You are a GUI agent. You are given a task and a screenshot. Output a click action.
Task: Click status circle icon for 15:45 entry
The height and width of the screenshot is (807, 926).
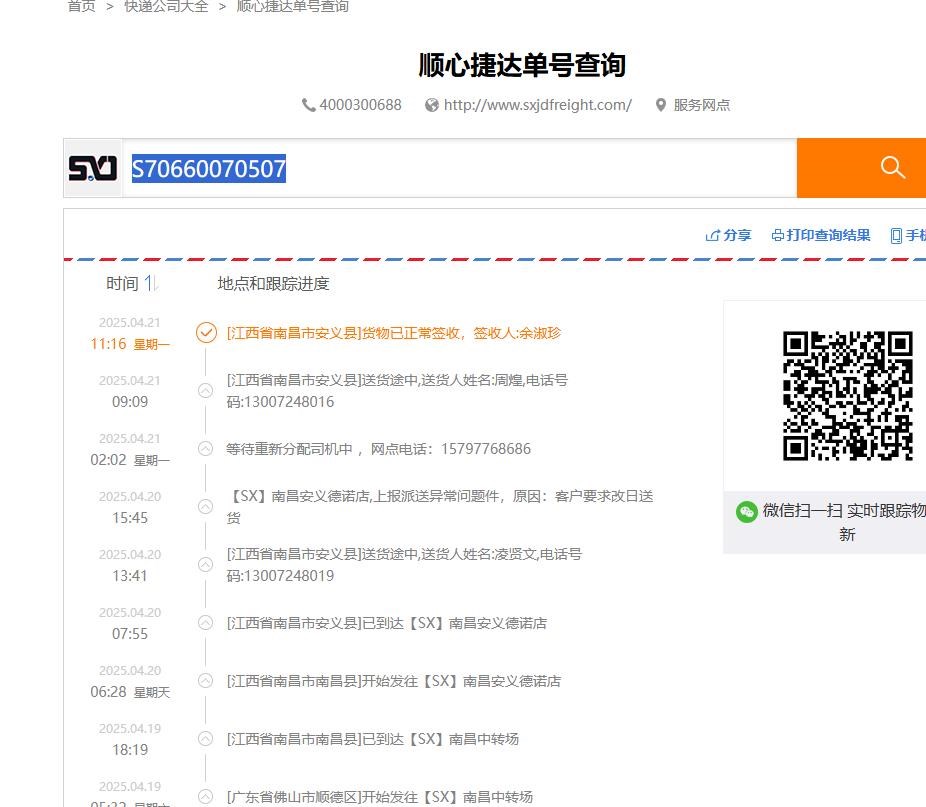(206, 506)
